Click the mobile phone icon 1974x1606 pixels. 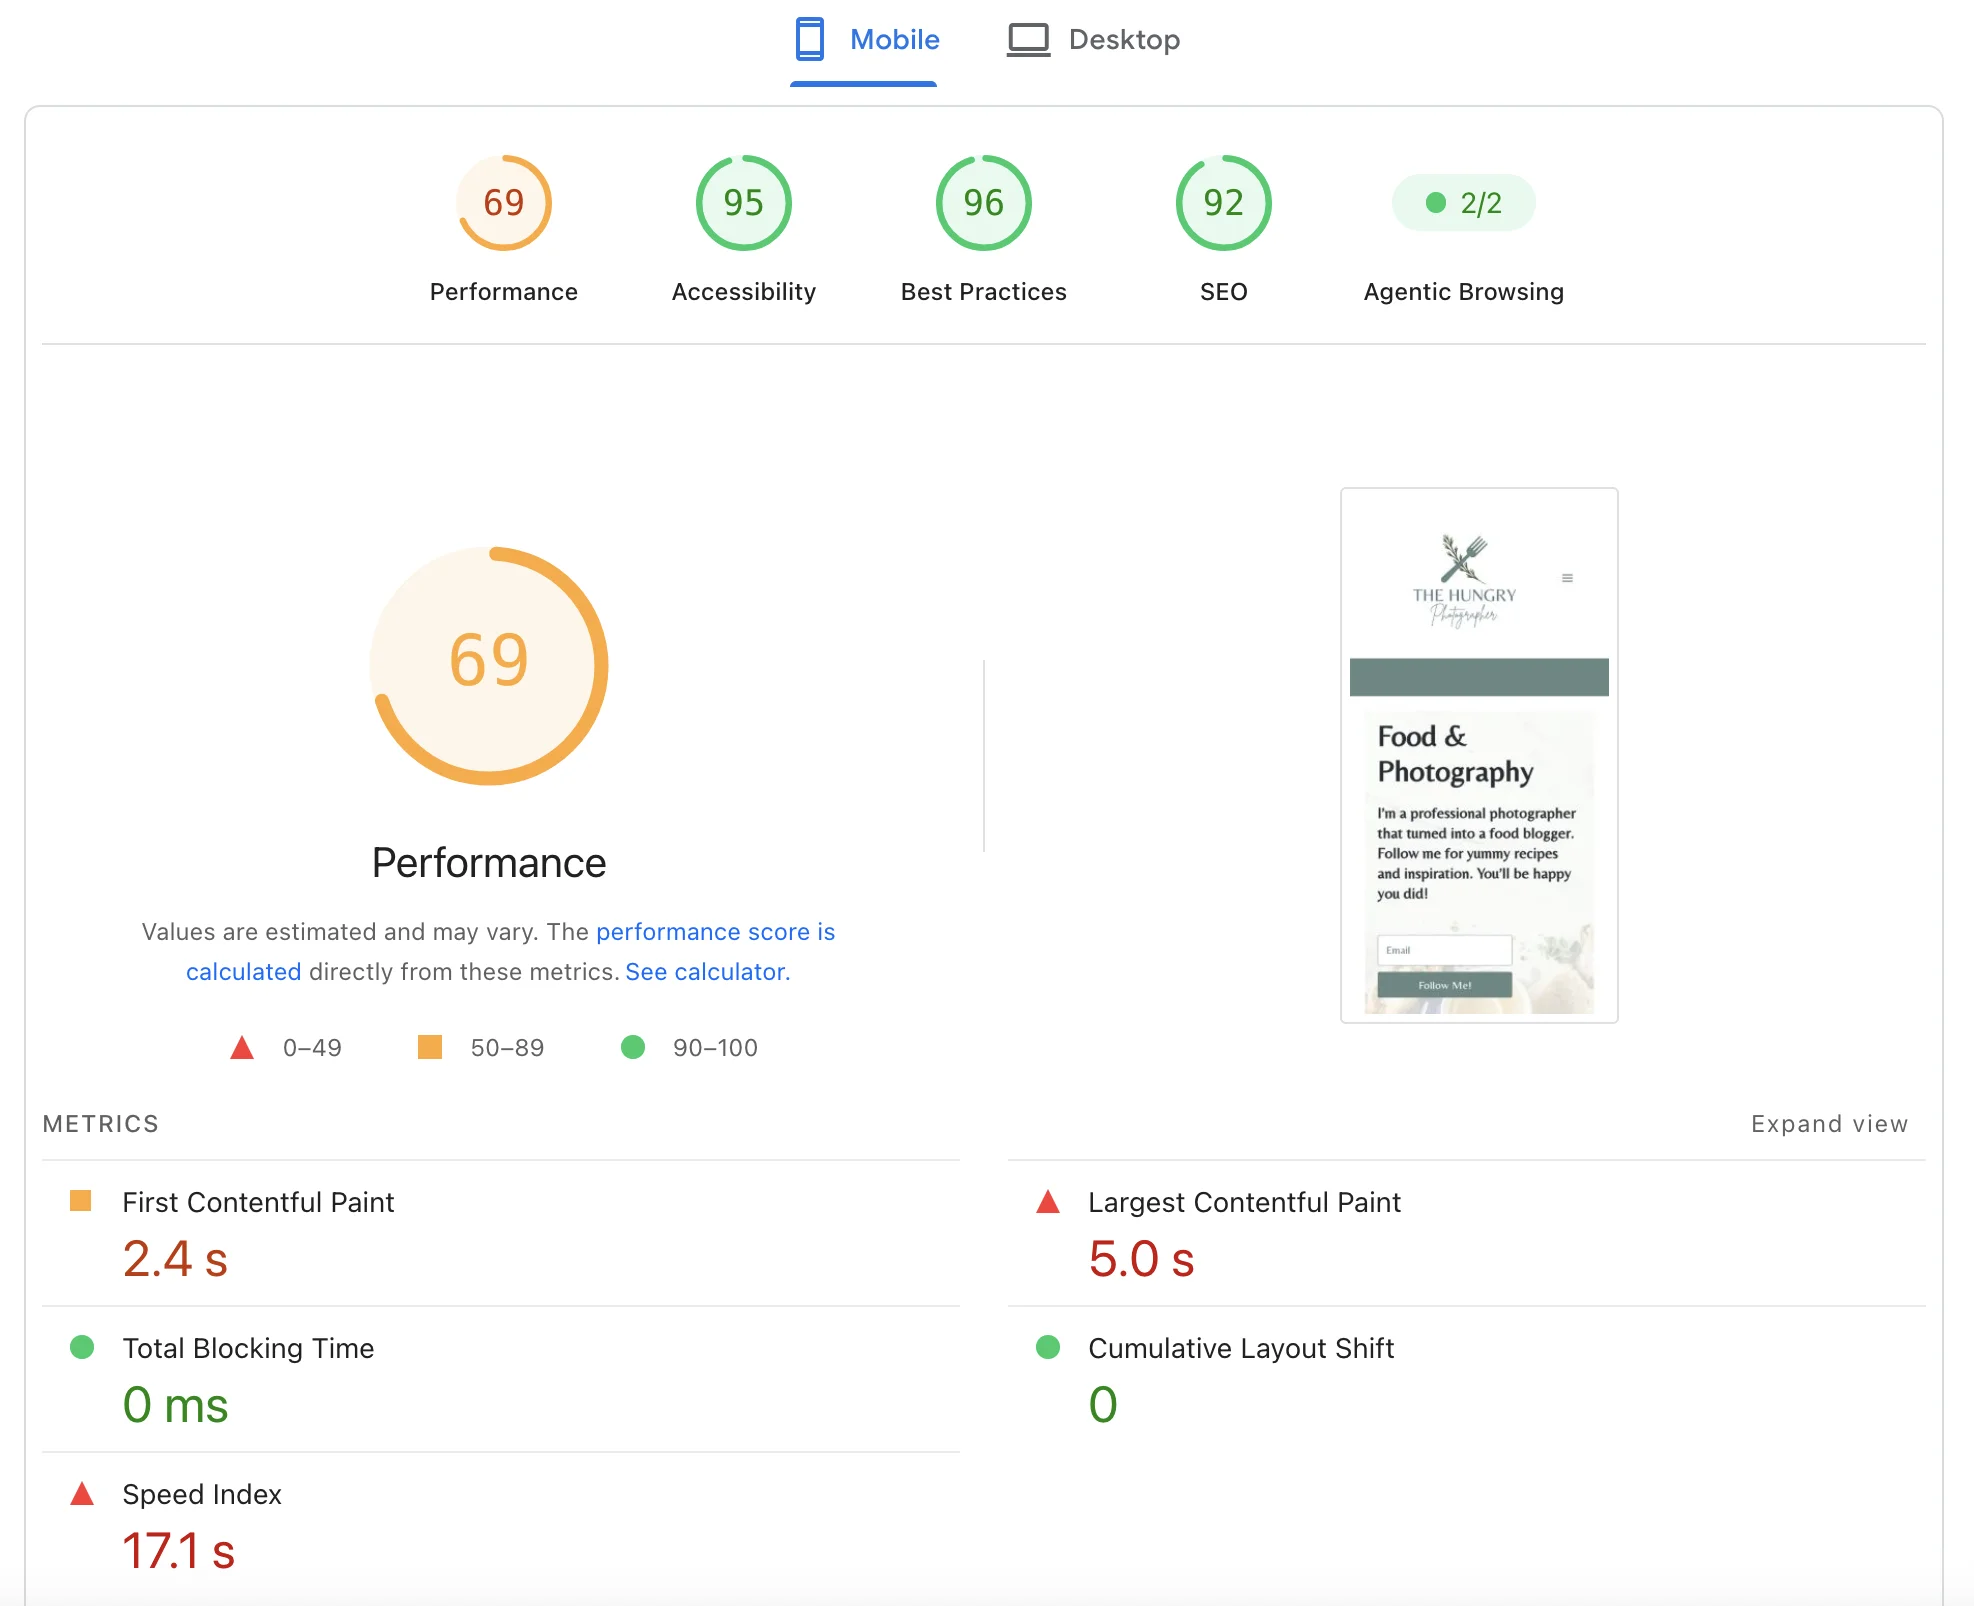pyautogui.click(x=809, y=40)
